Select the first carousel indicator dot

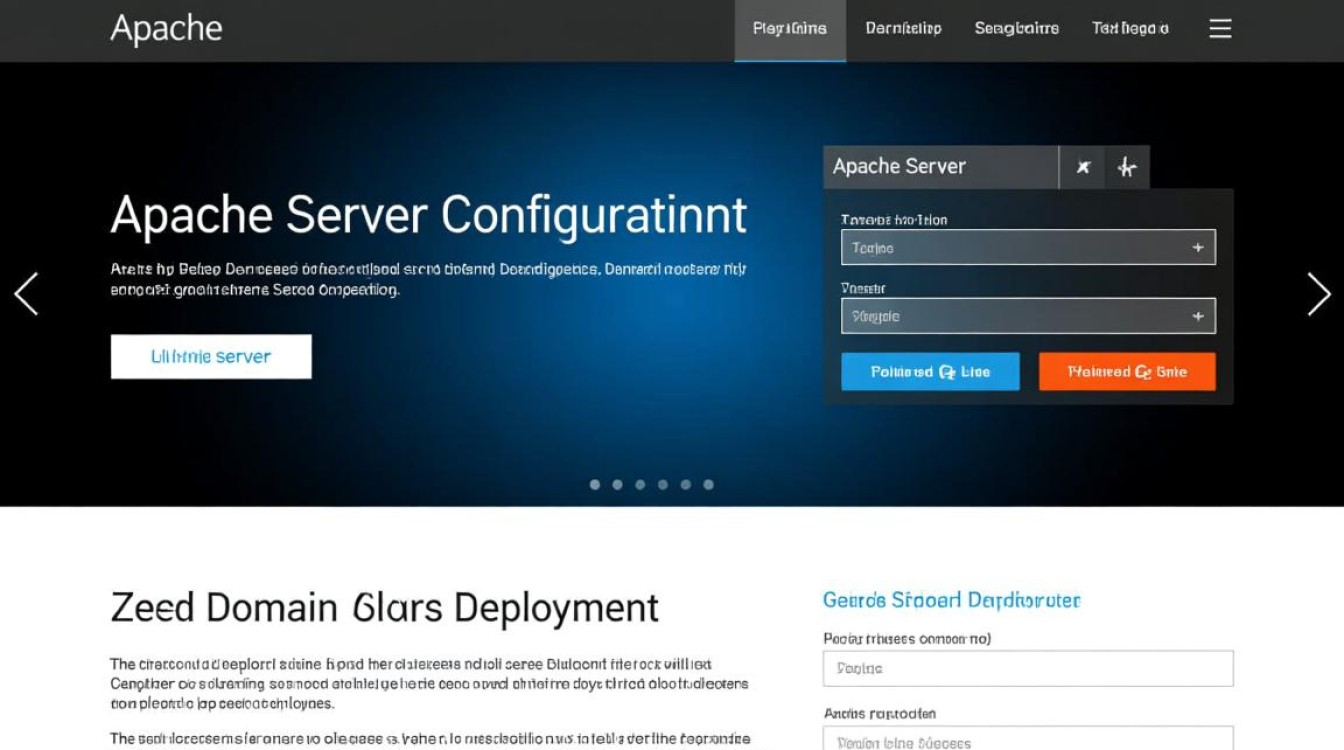tap(595, 485)
